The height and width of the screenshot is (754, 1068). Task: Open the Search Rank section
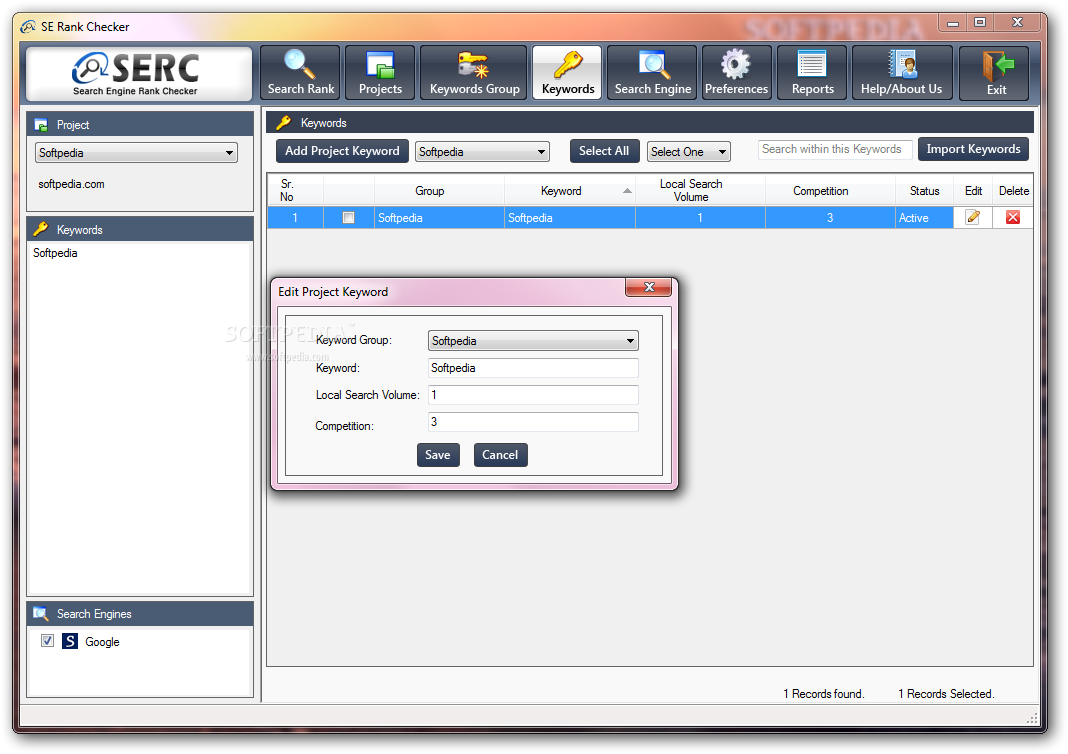tap(300, 73)
